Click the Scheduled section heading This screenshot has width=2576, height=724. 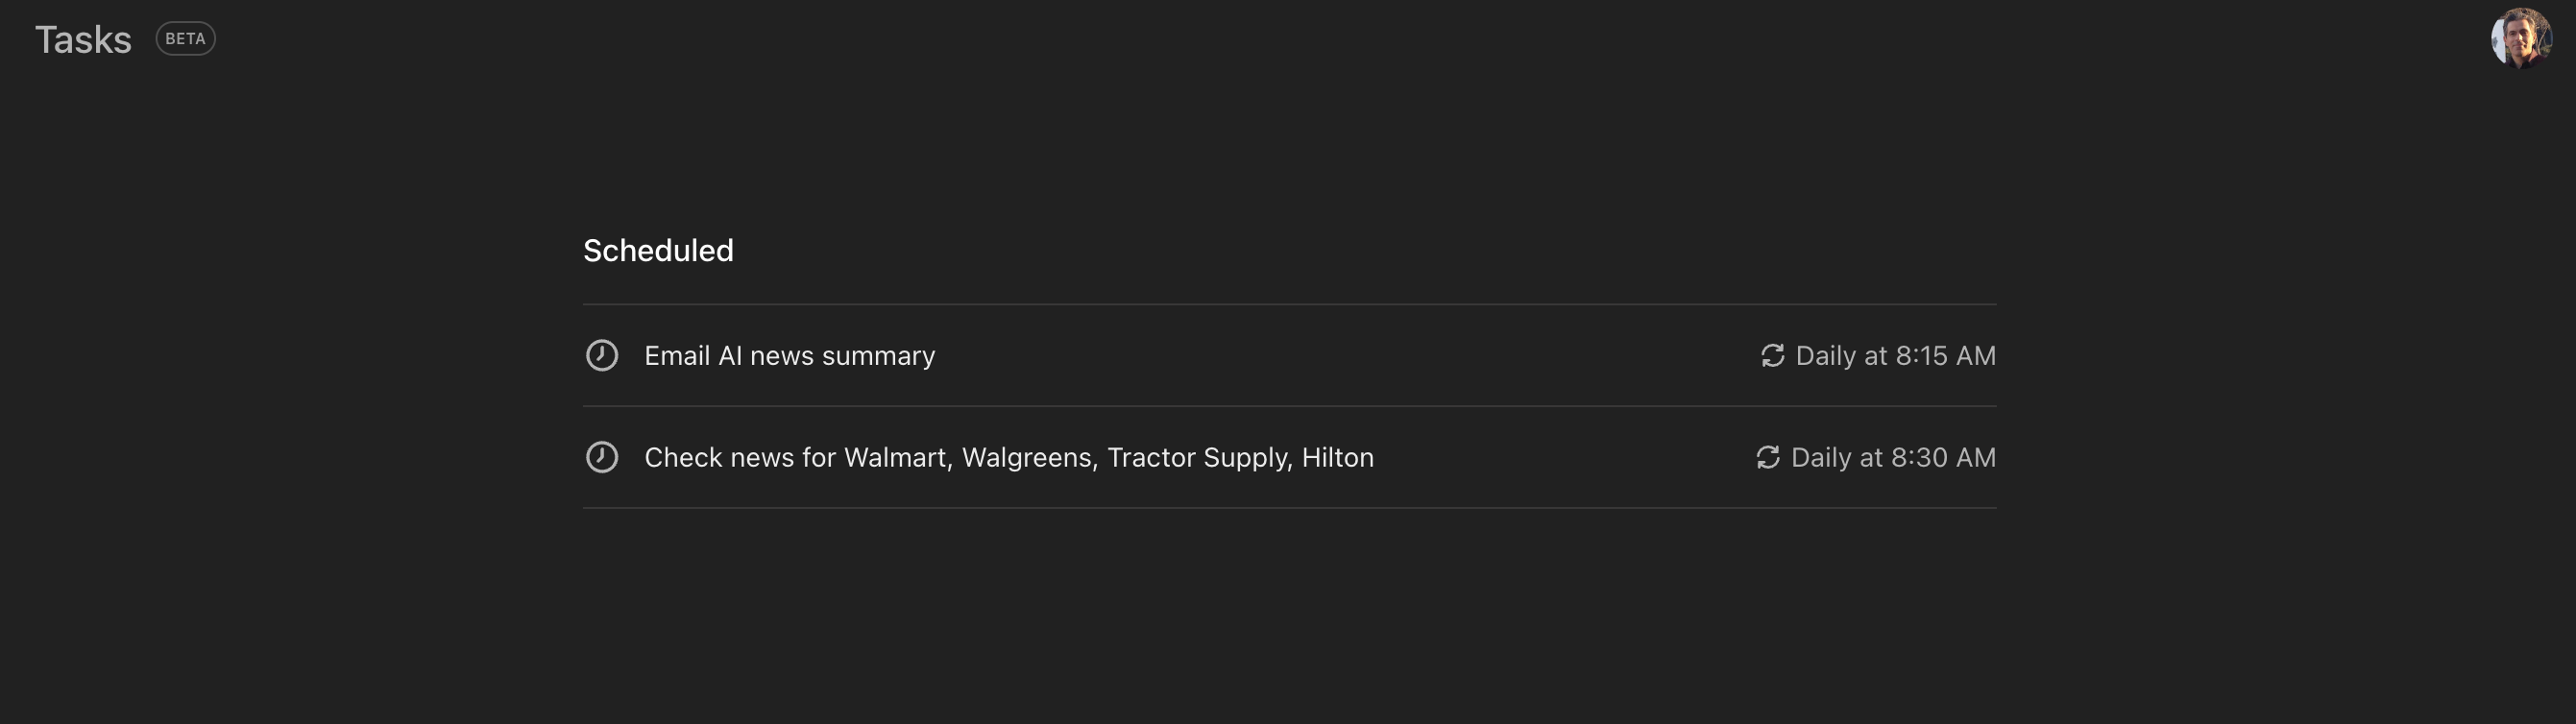(658, 250)
